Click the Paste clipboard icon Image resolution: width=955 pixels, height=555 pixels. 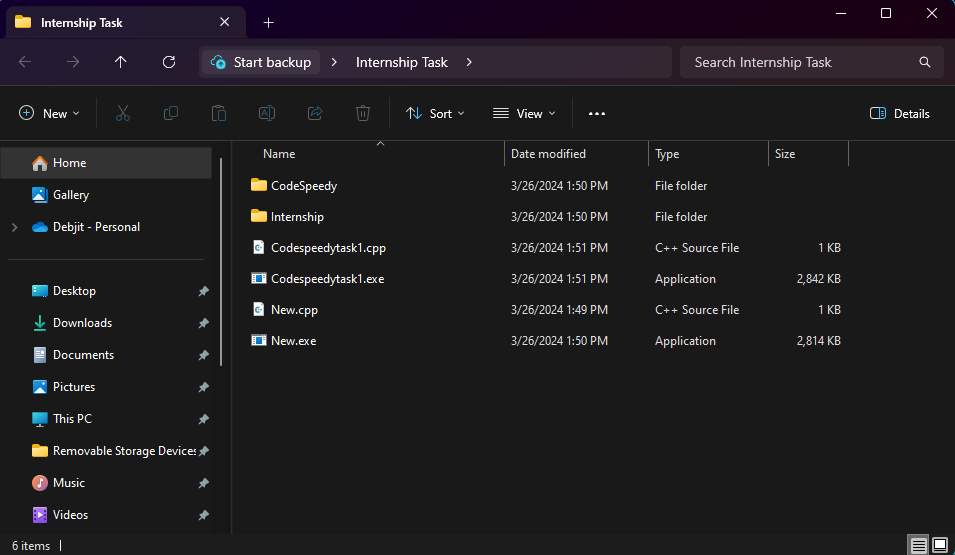tap(219, 113)
